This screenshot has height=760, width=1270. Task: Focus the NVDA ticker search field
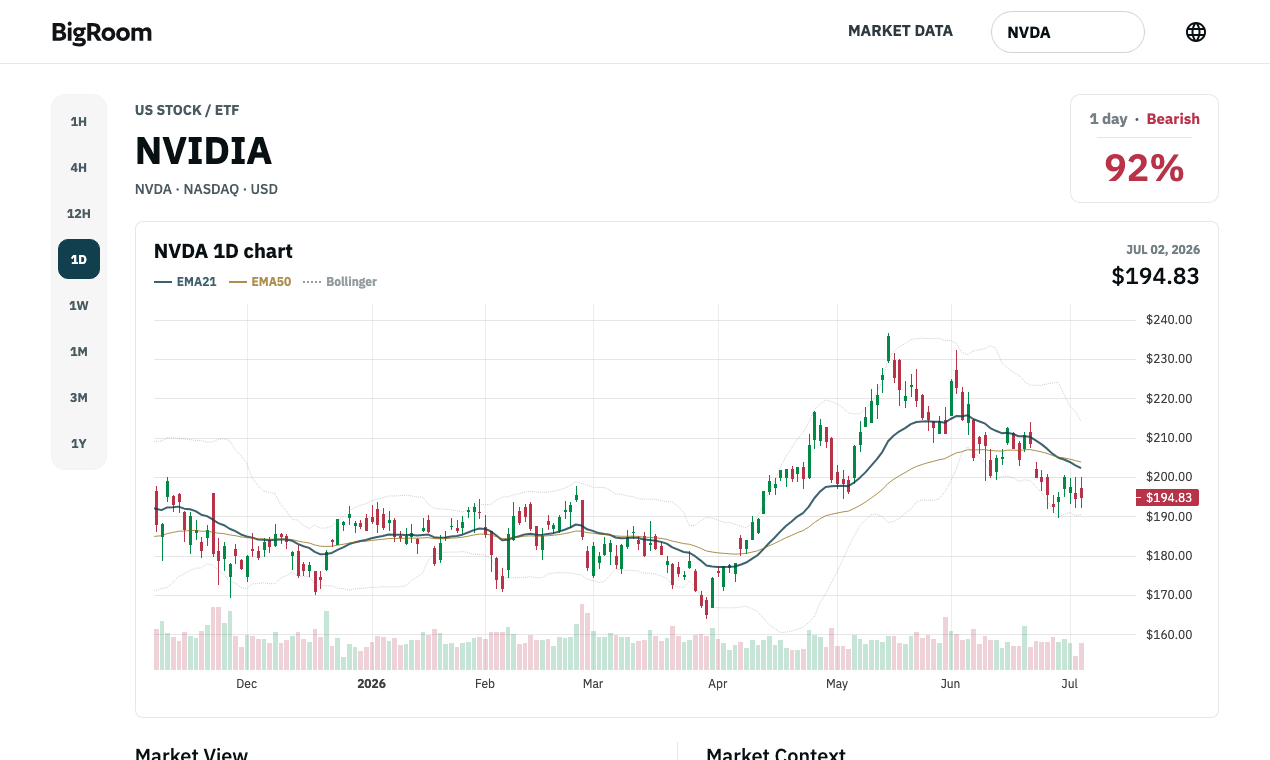point(1067,32)
